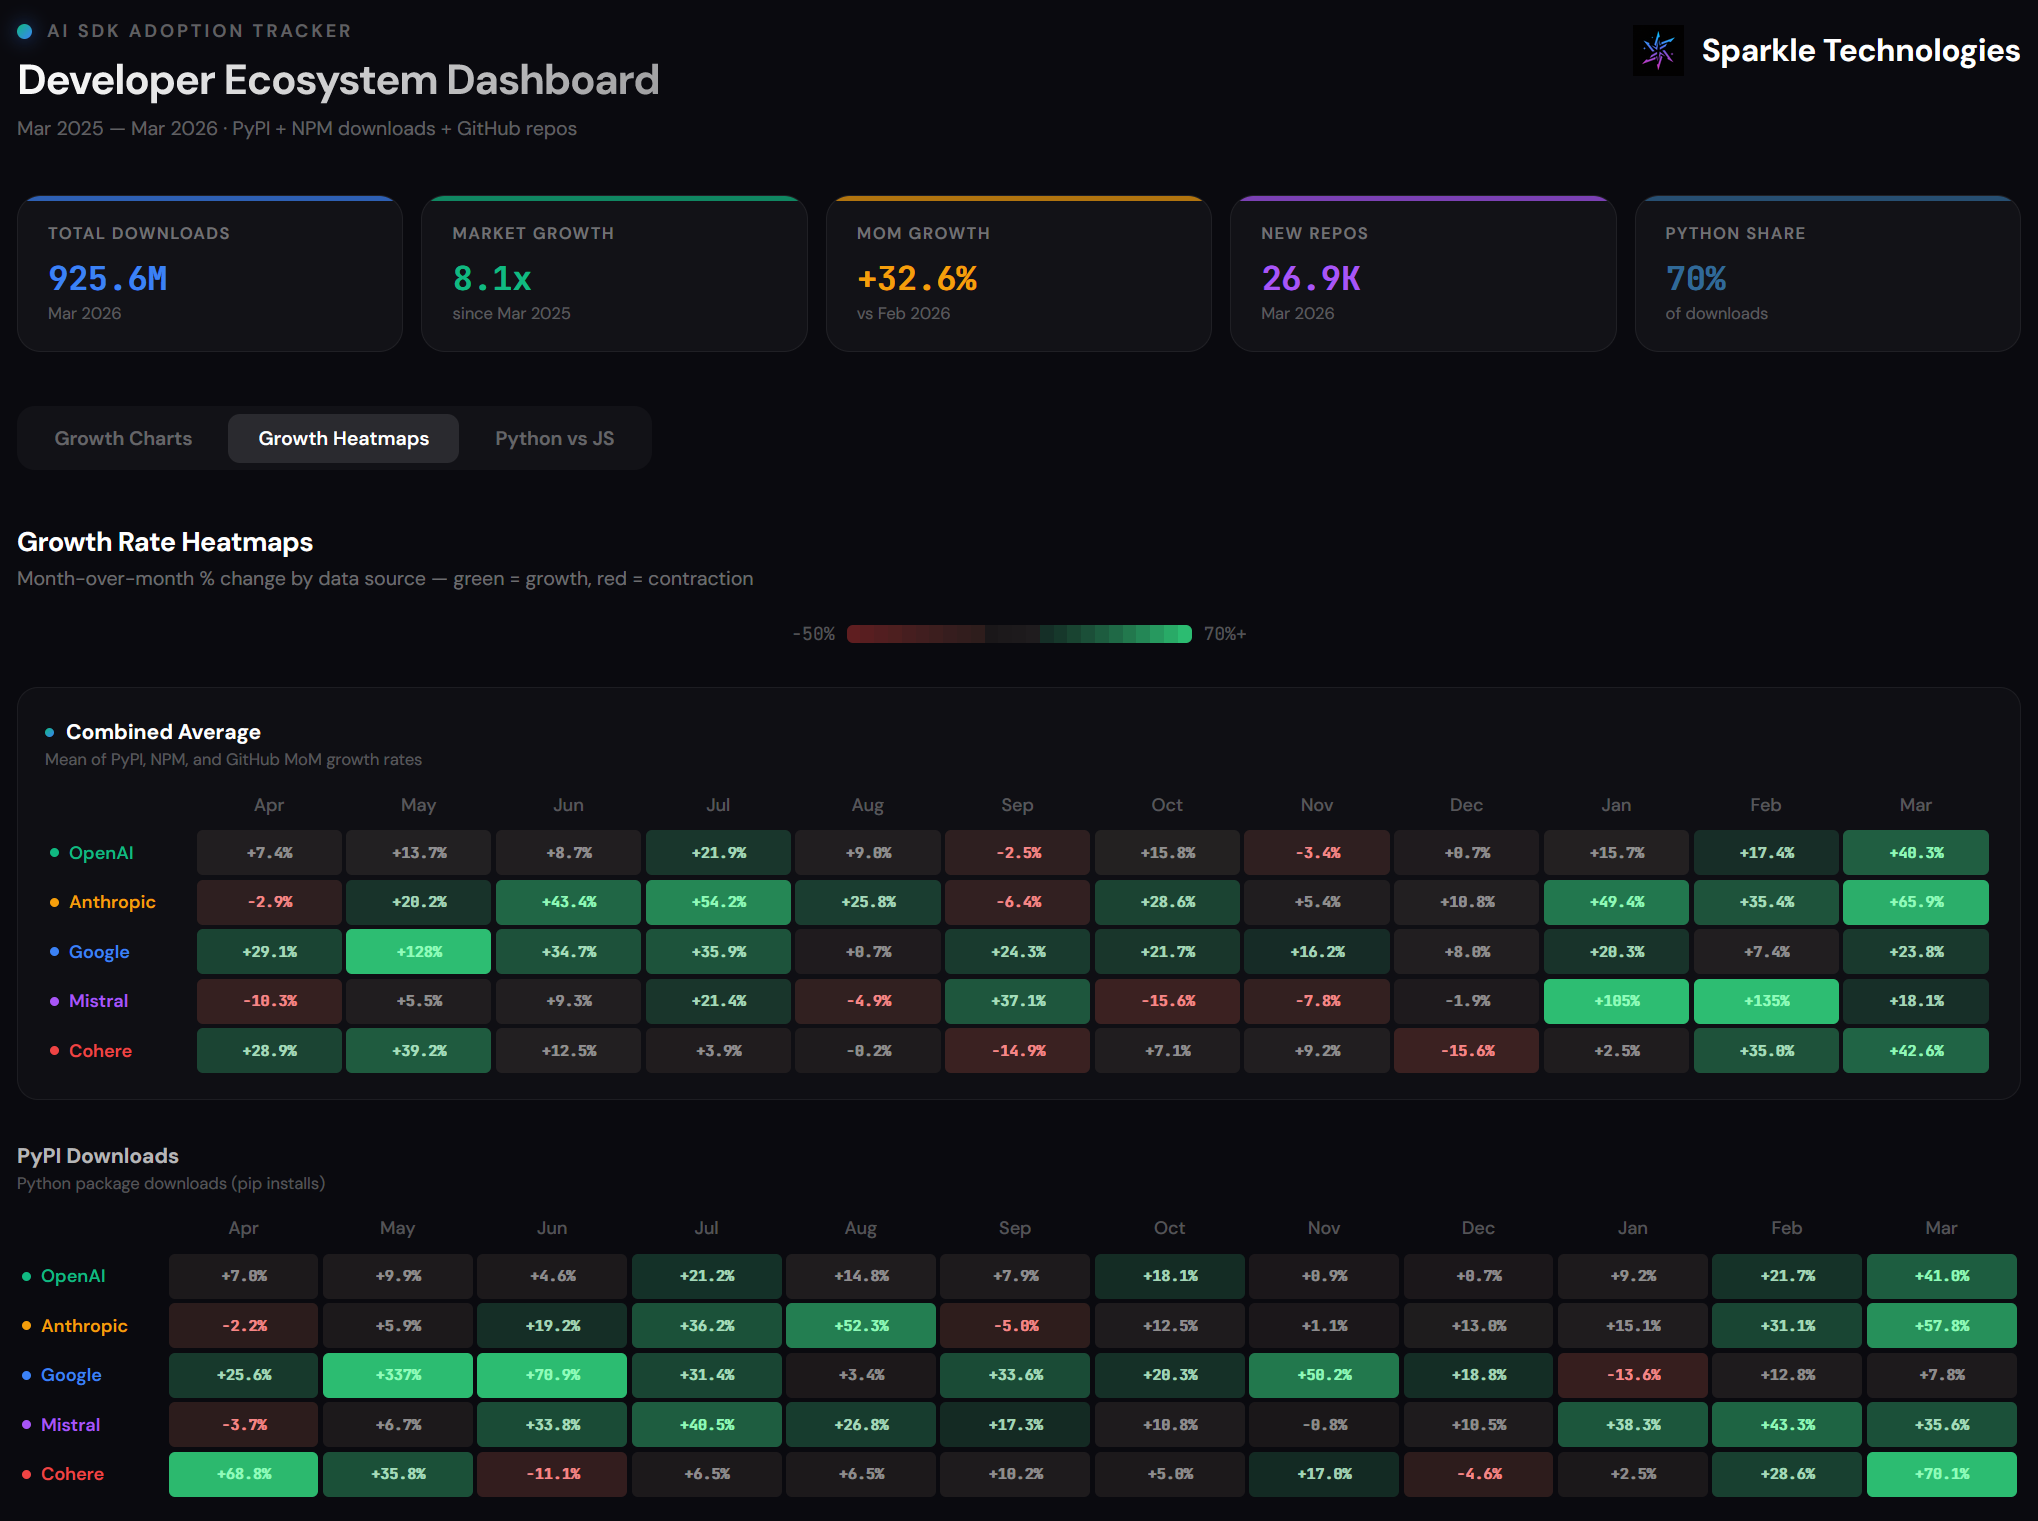The width and height of the screenshot is (2038, 1521).
Task: Click the +39.2% Cohere May cell
Action: click(418, 1050)
